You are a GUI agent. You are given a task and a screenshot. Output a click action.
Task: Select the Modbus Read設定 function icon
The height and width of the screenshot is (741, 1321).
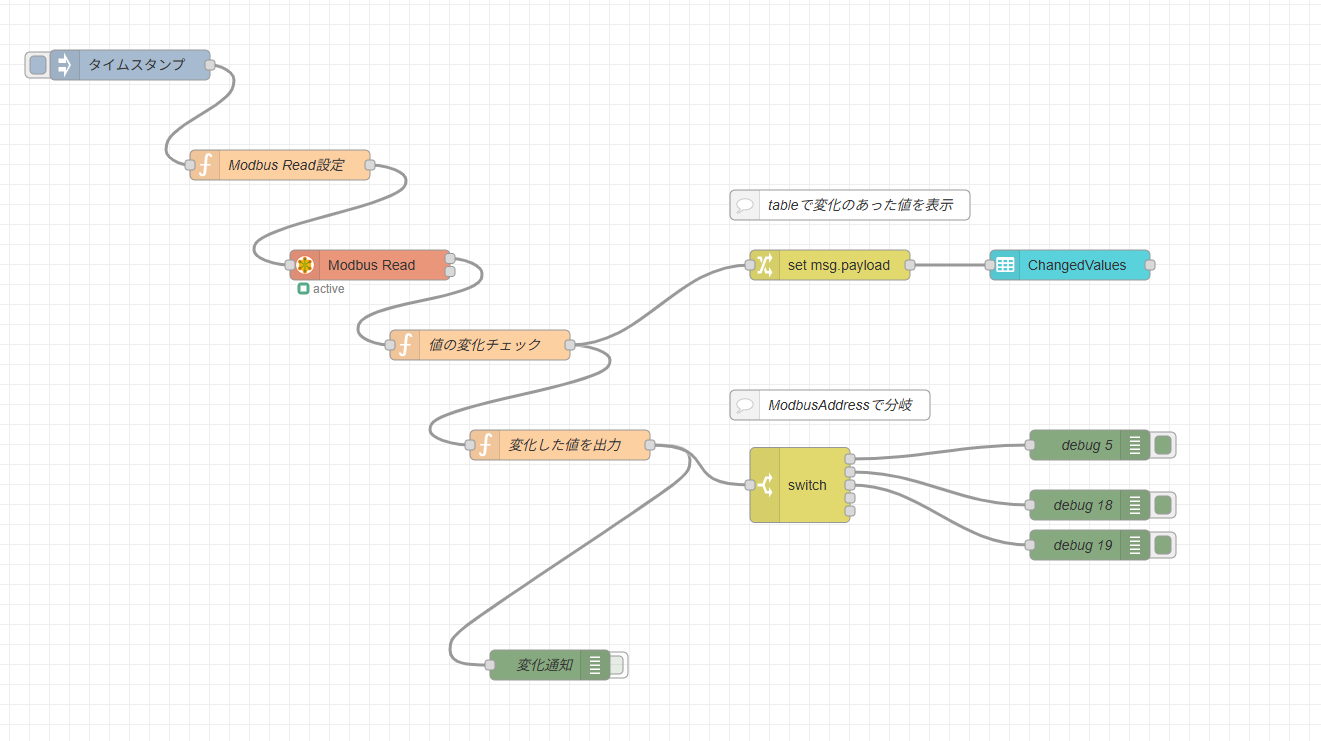pyautogui.click(x=205, y=165)
